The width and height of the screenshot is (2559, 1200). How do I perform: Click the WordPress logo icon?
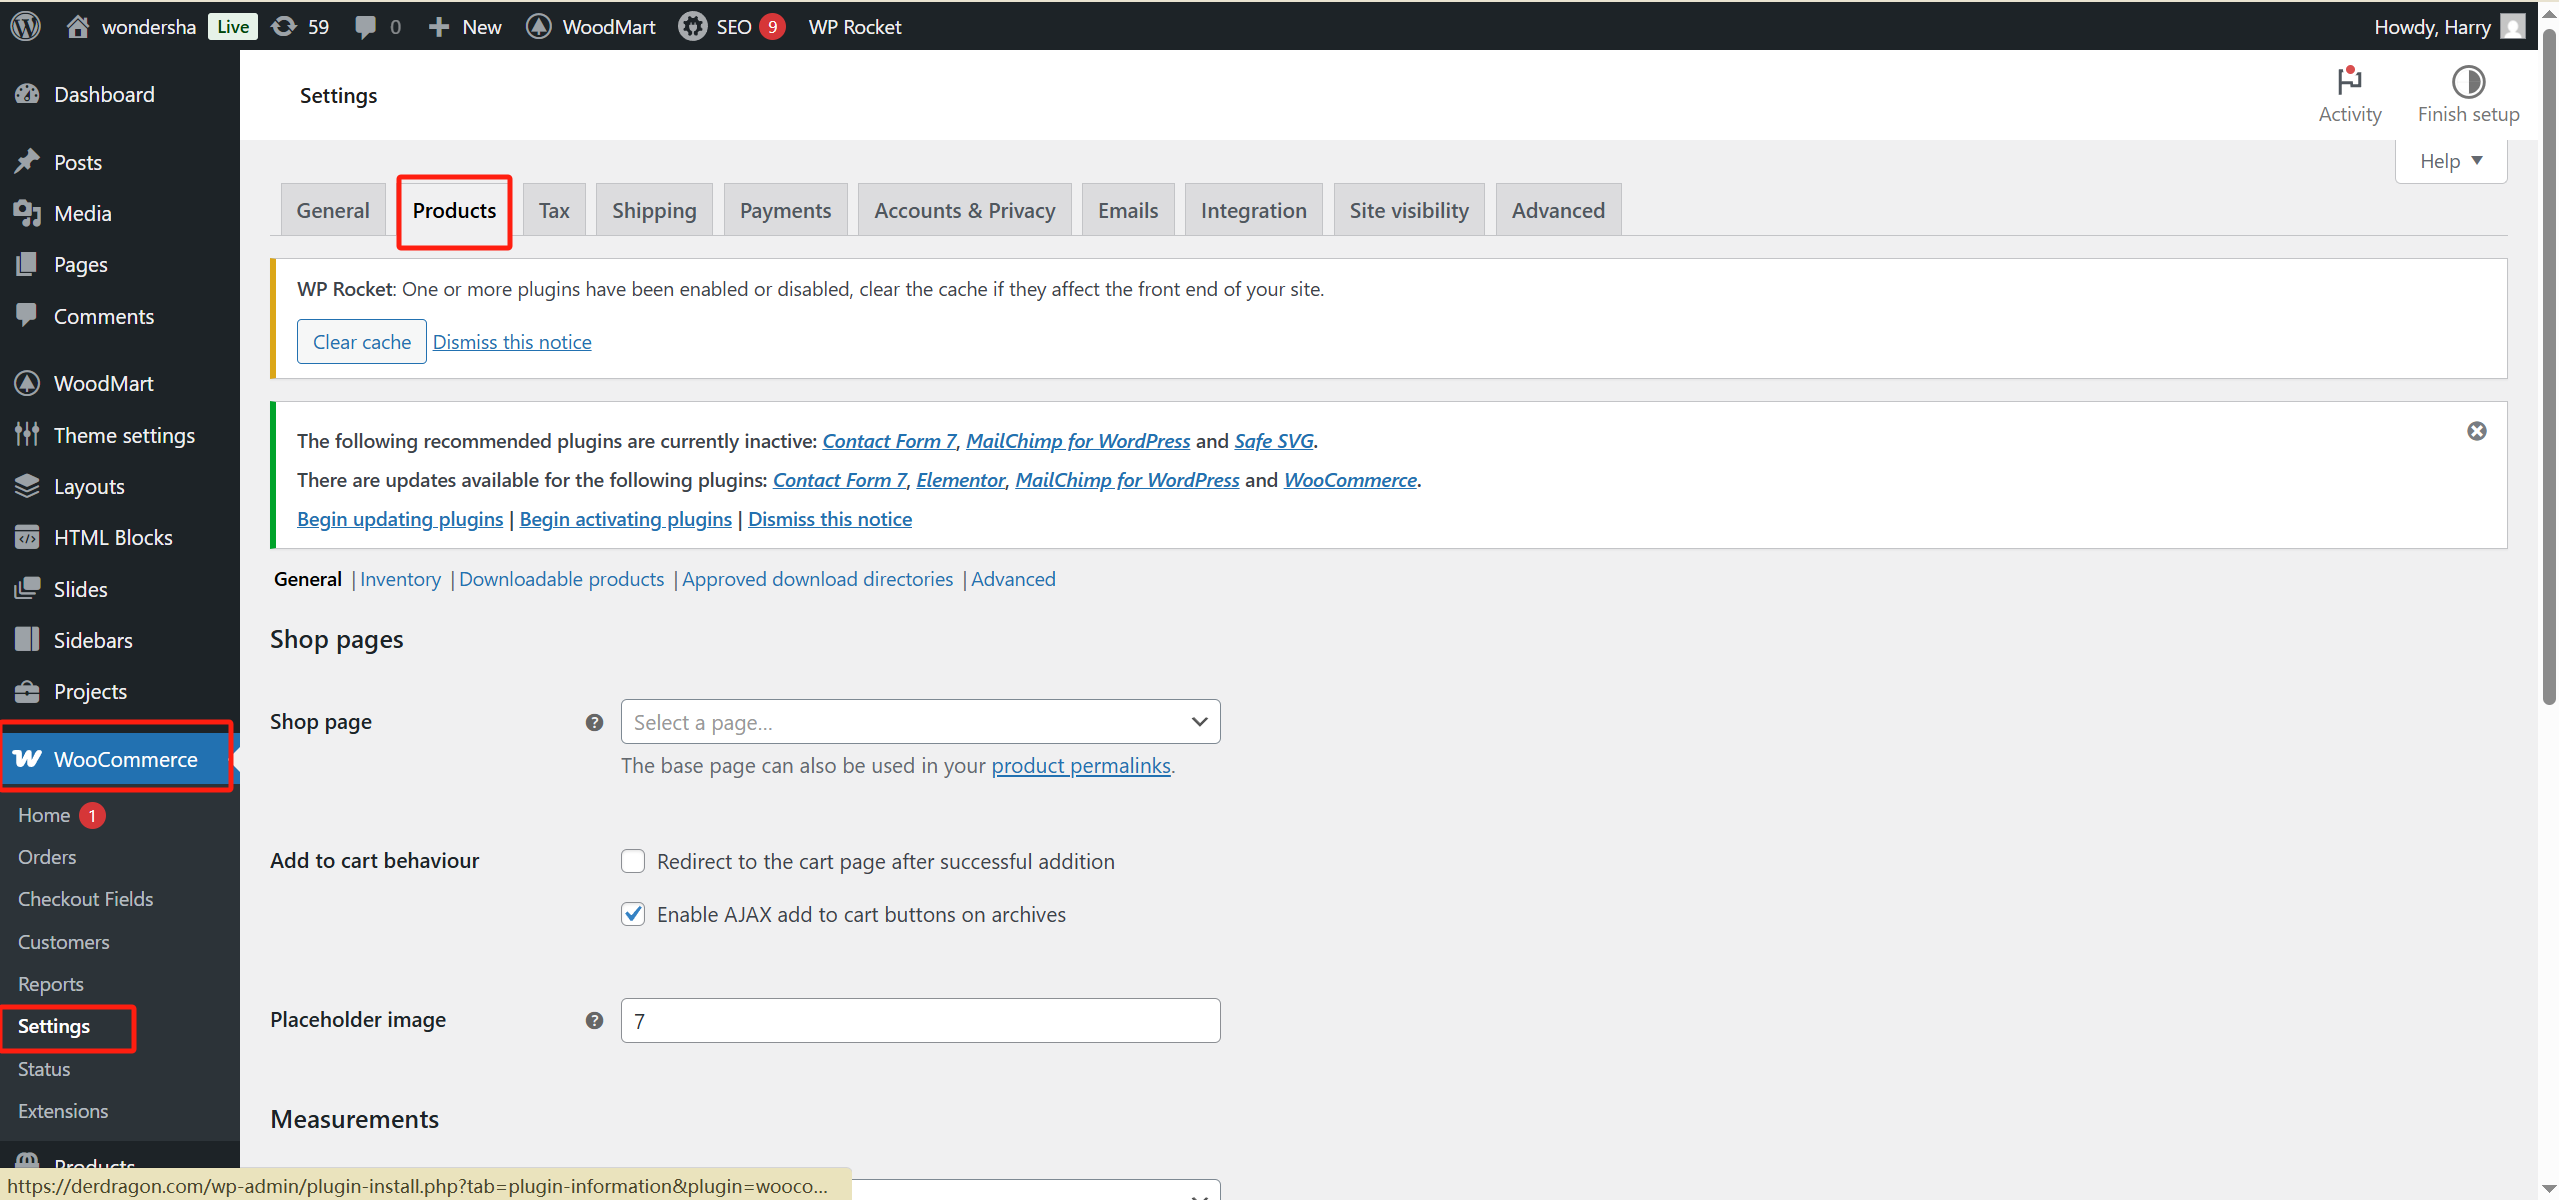click(25, 26)
